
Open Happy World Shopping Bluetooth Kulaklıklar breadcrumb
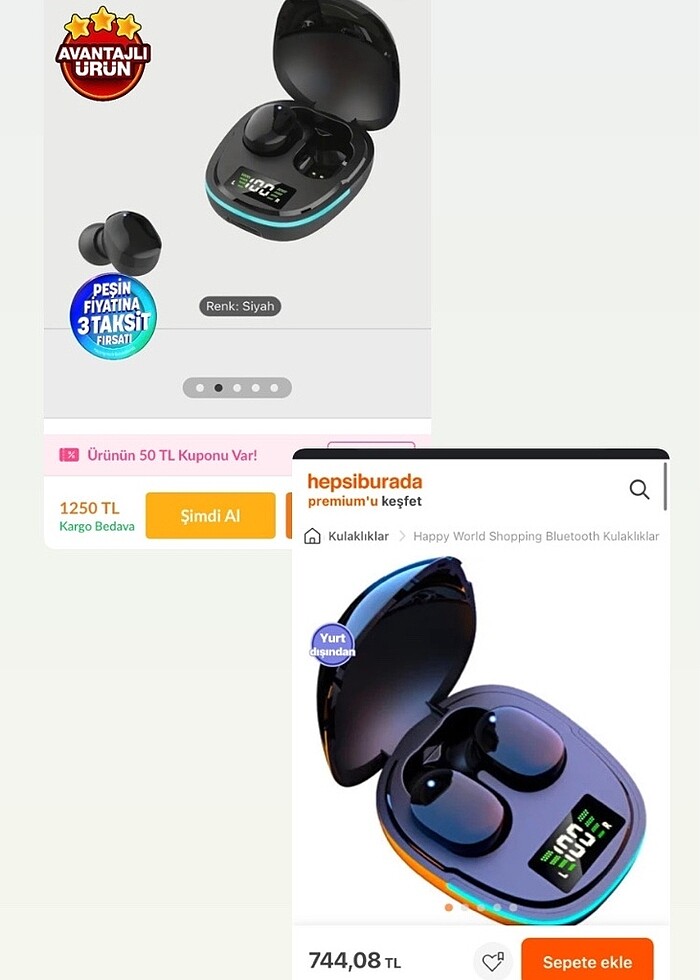tap(536, 536)
